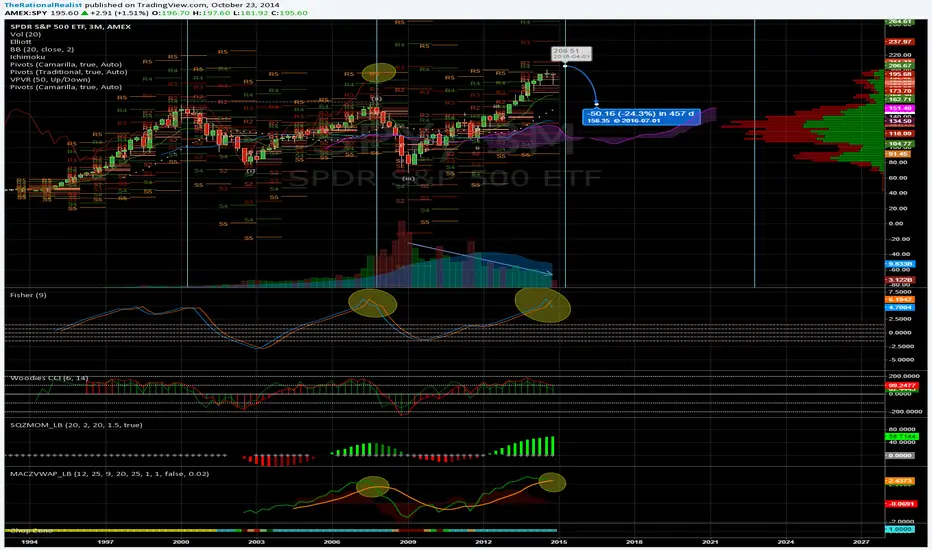Screen dimensions: 932x550
Task: Select the Fisher (9) pane label
Action: (x=28, y=295)
